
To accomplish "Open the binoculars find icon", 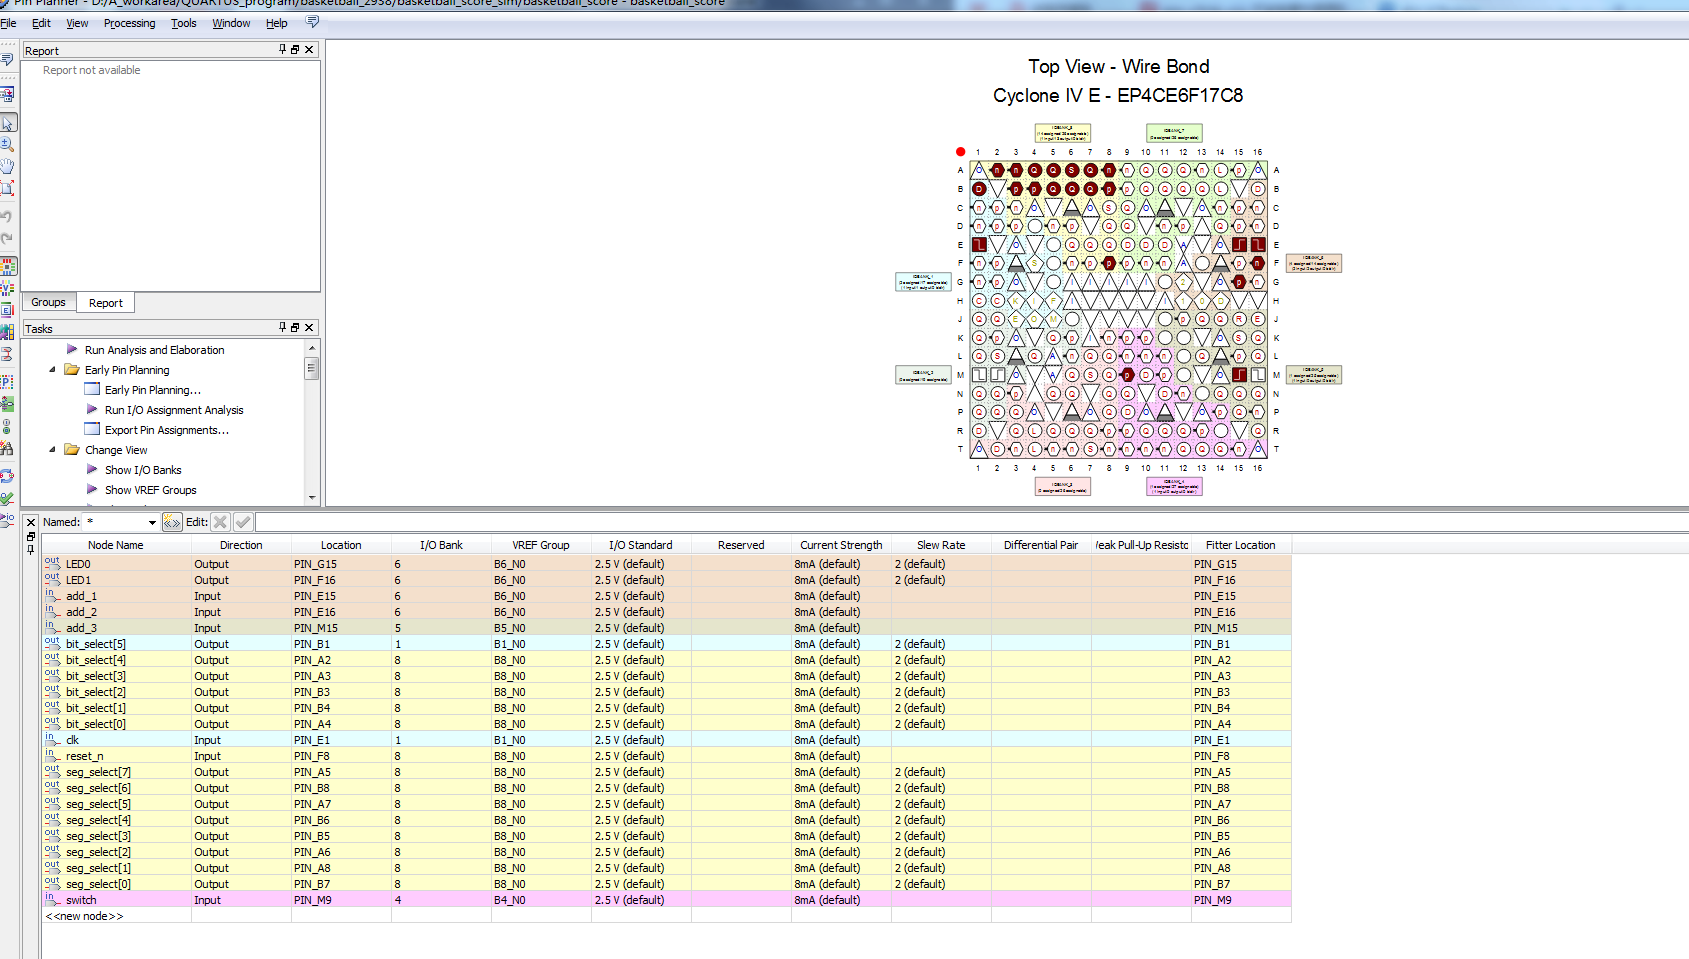I will tap(7, 449).
